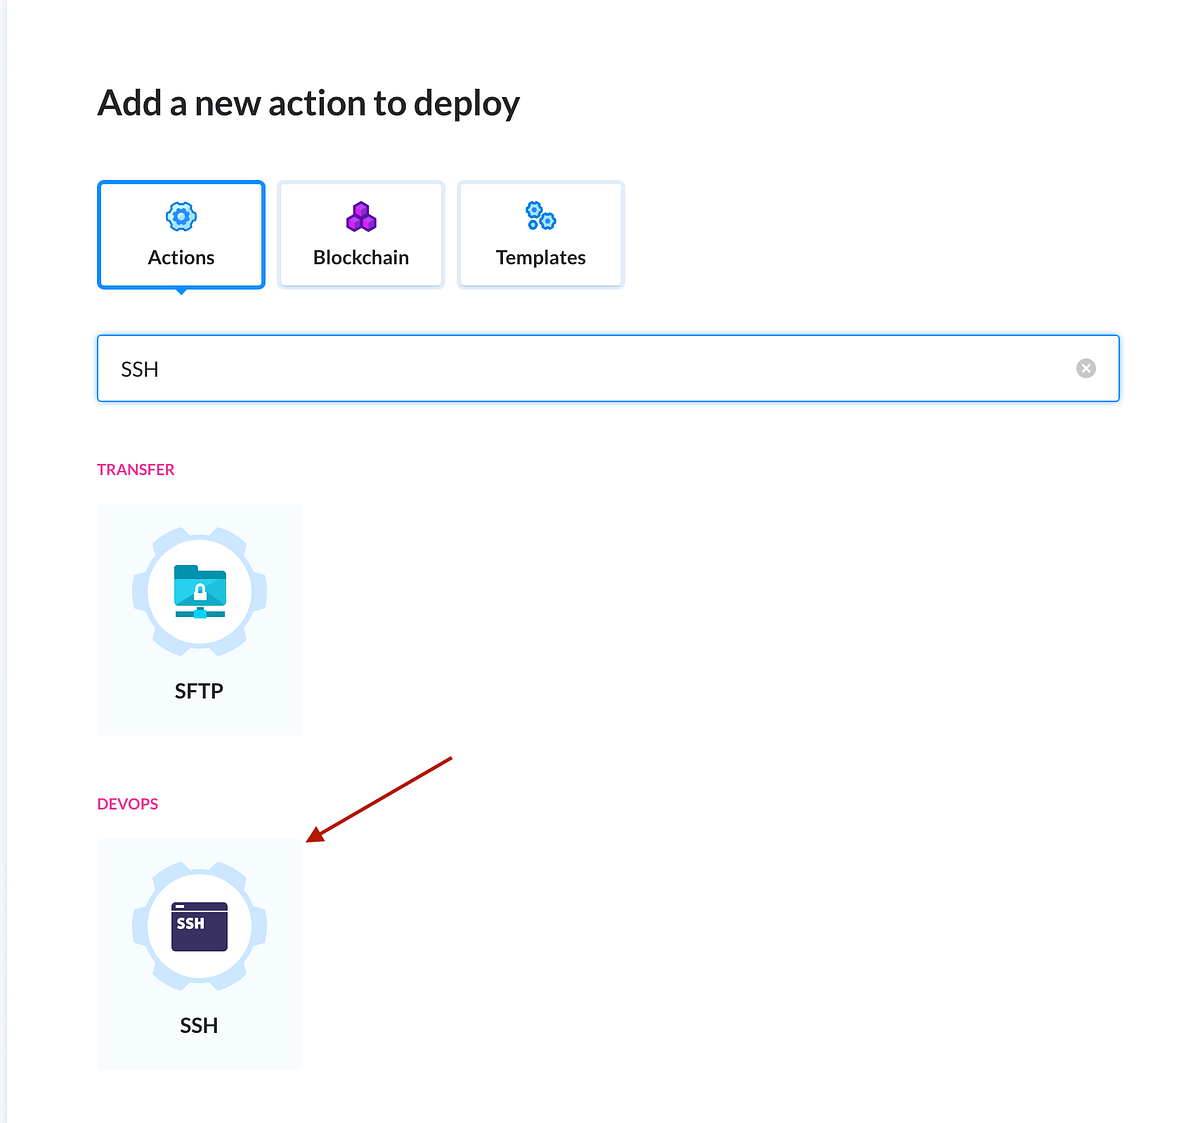Select the SSH action card under DEVOPS
Image resolution: width=1200 pixels, height=1123 pixels.
pos(199,953)
